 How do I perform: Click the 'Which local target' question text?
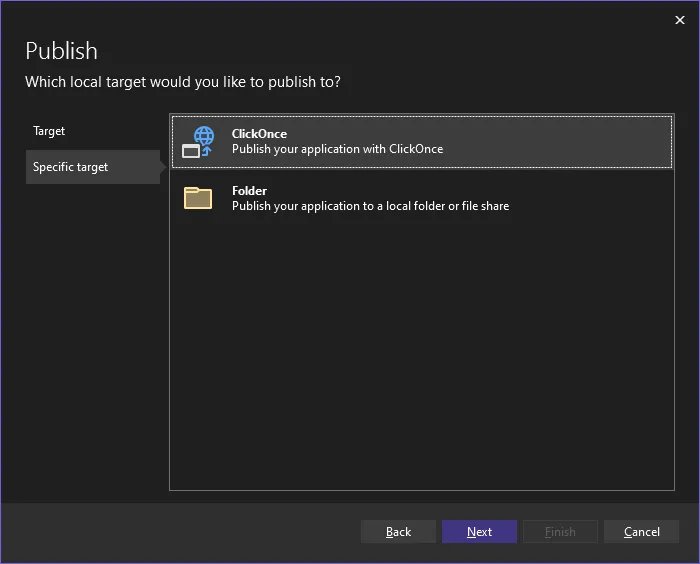coord(182,82)
